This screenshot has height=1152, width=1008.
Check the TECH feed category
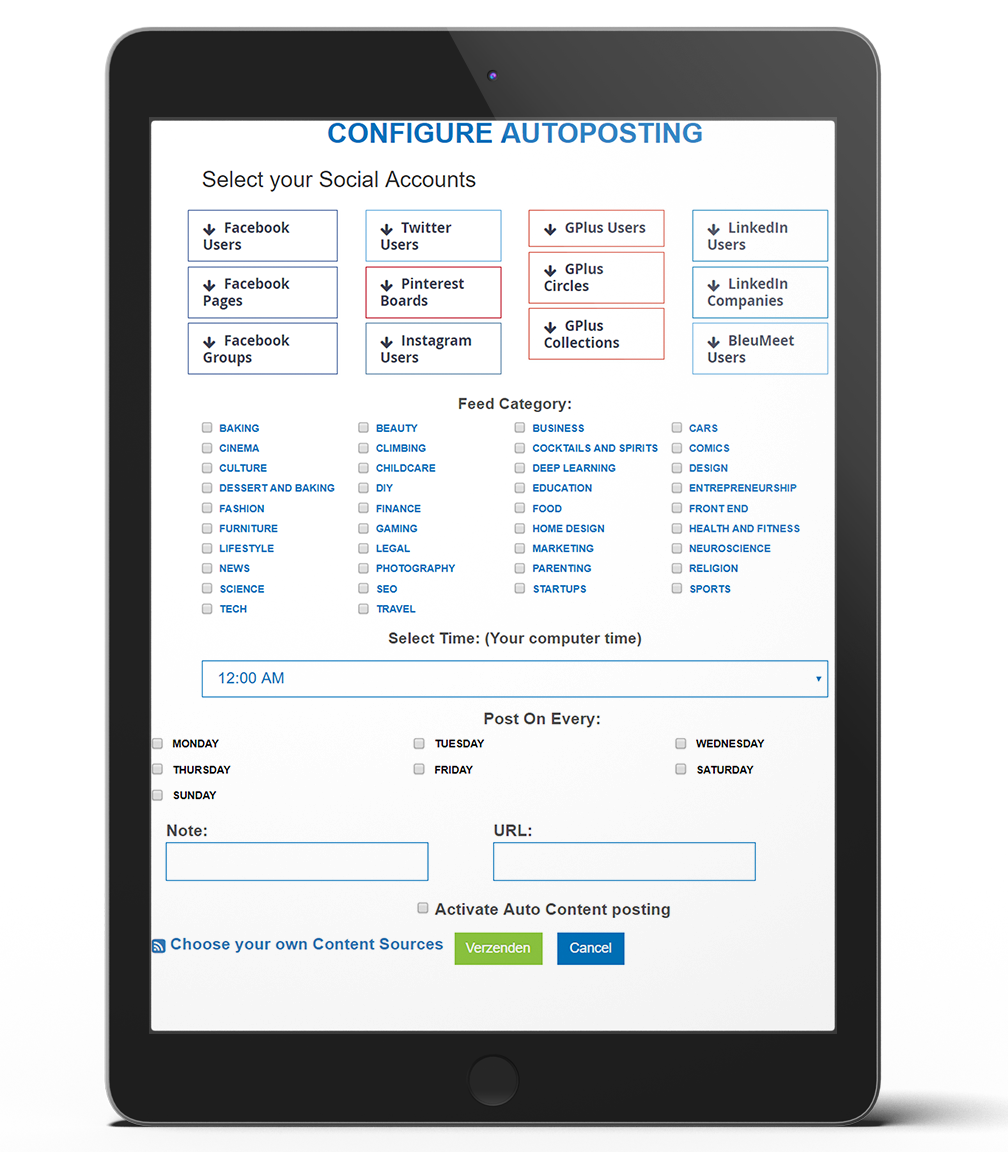click(207, 608)
